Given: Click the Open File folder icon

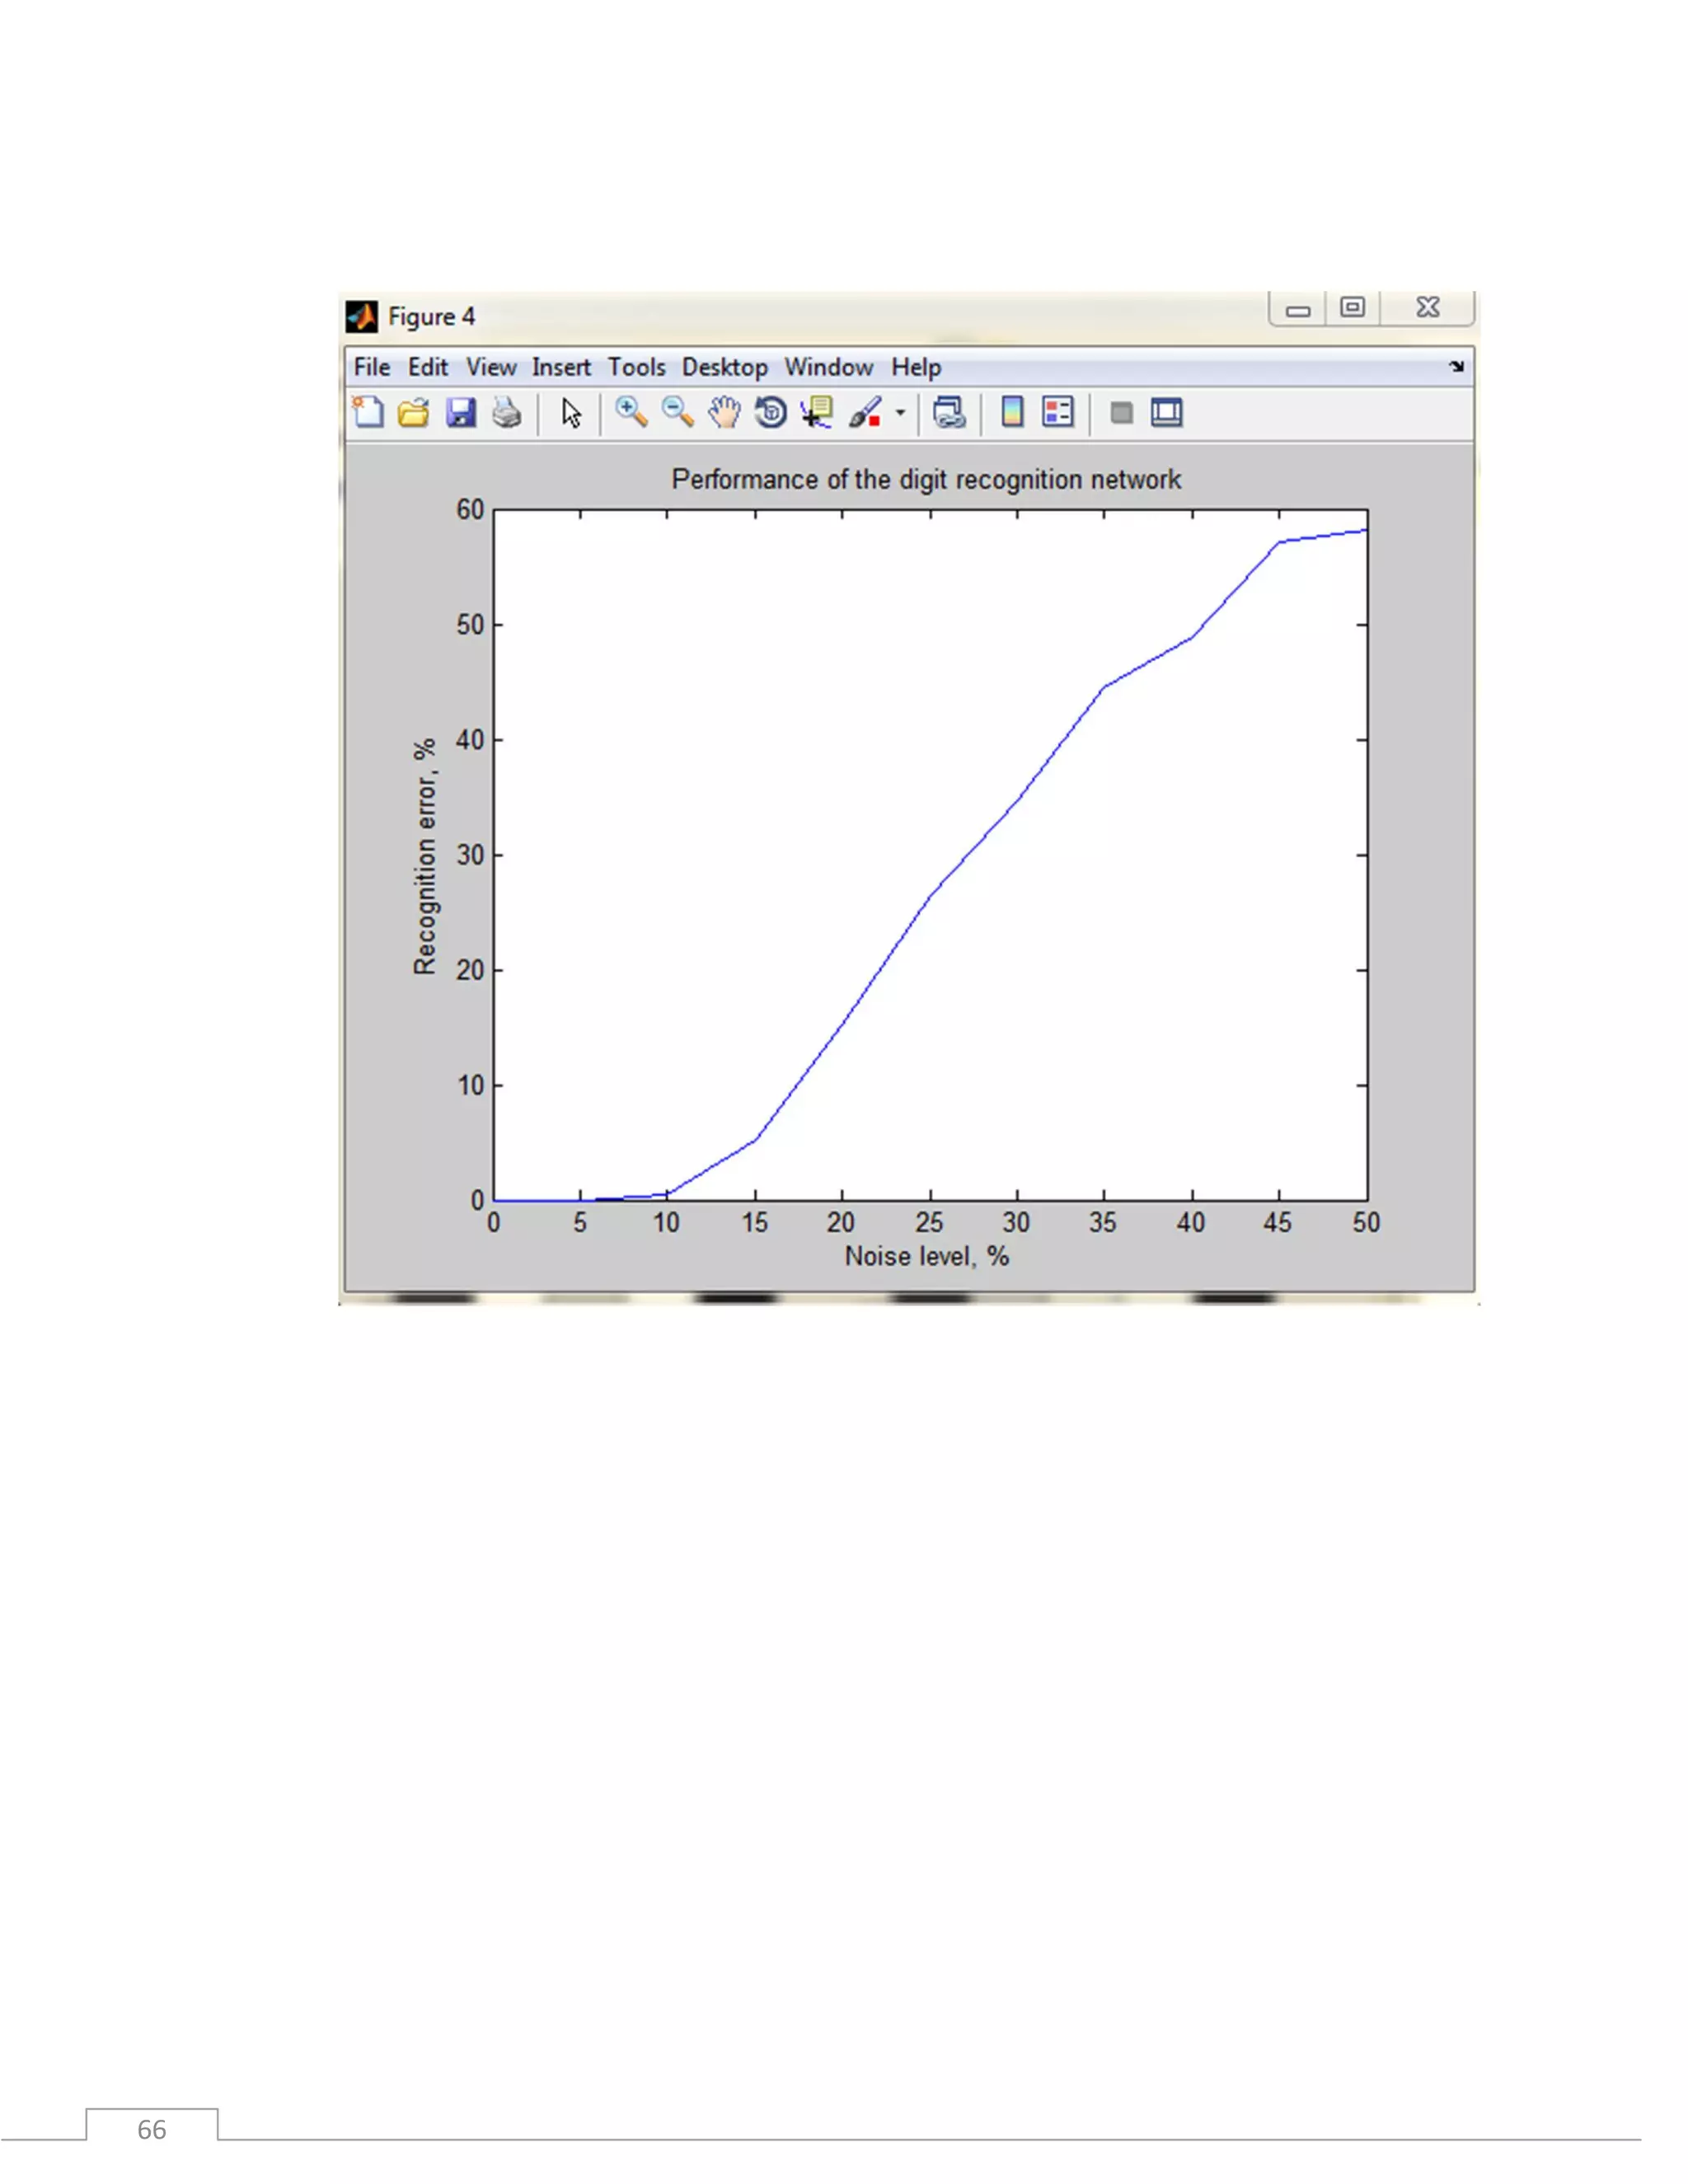Looking at the screenshot, I should click(413, 412).
